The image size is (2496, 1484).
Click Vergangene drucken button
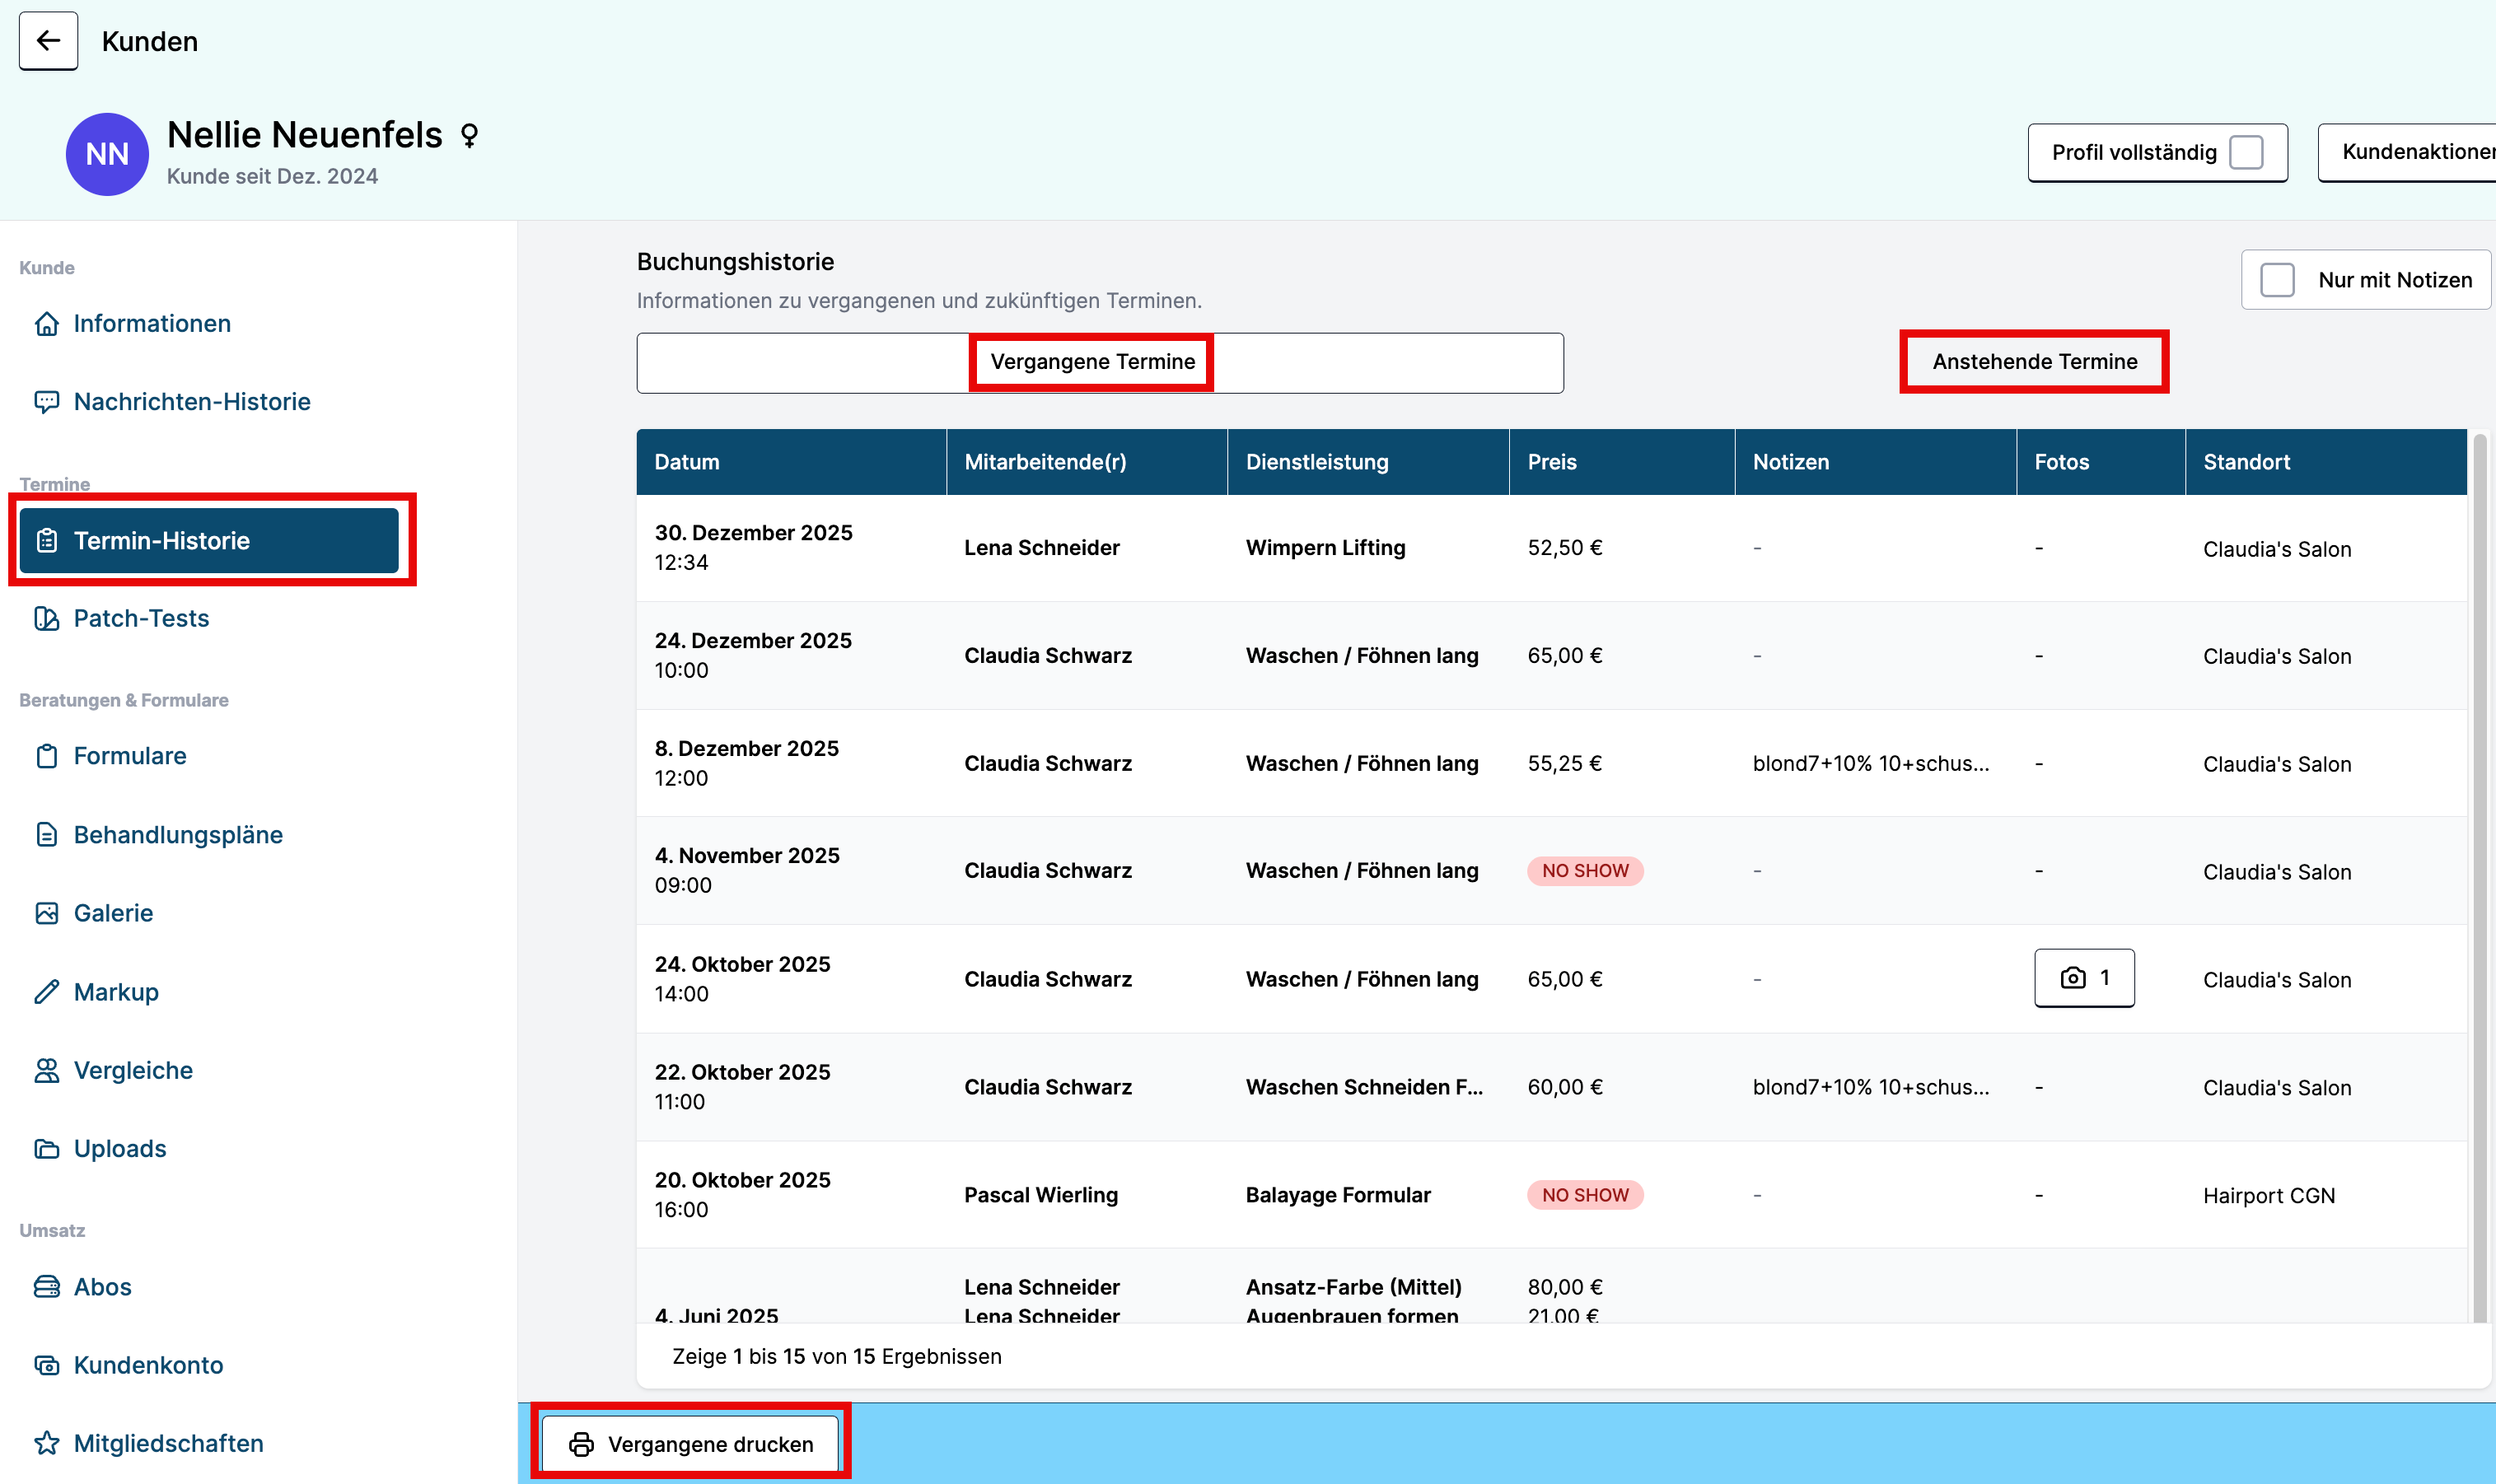[x=710, y=1444]
